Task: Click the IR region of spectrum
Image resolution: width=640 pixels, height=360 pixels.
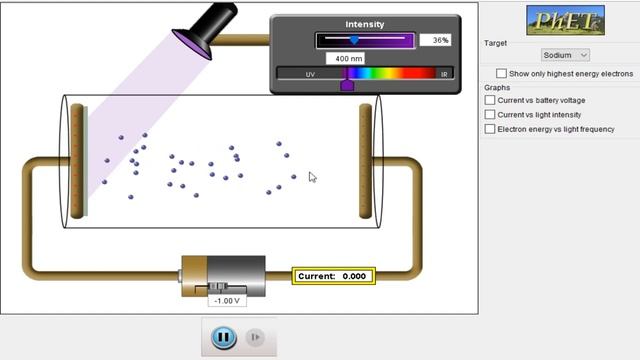Action: (x=444, y=74)
